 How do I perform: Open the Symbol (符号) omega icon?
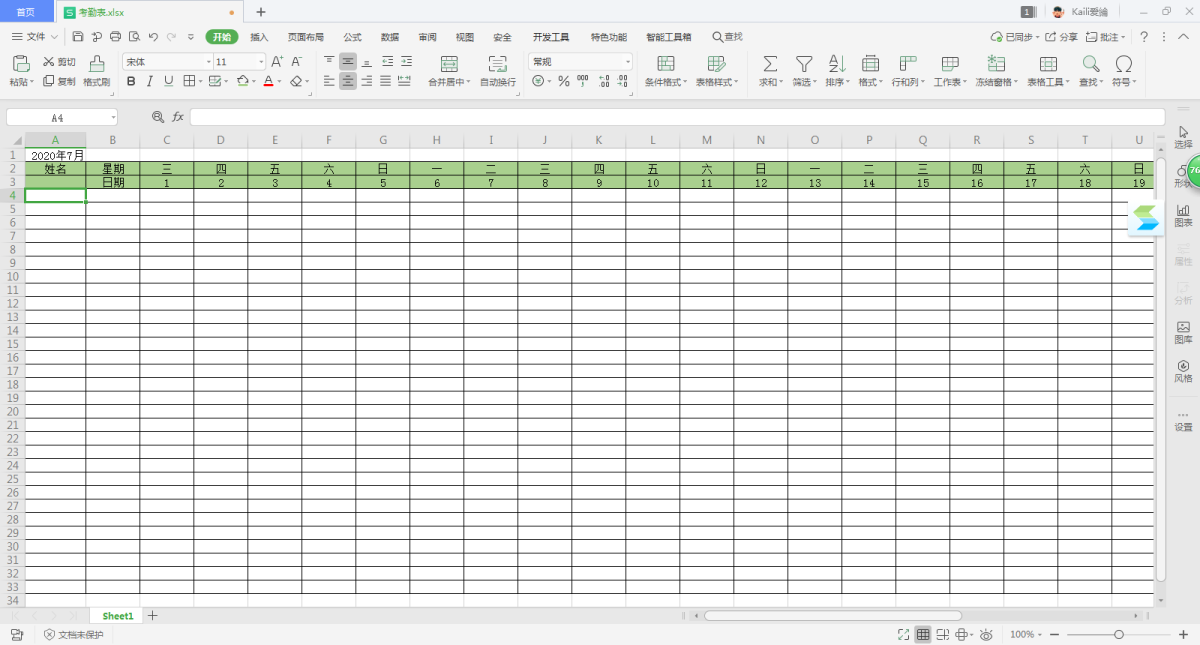(1124, 64)
